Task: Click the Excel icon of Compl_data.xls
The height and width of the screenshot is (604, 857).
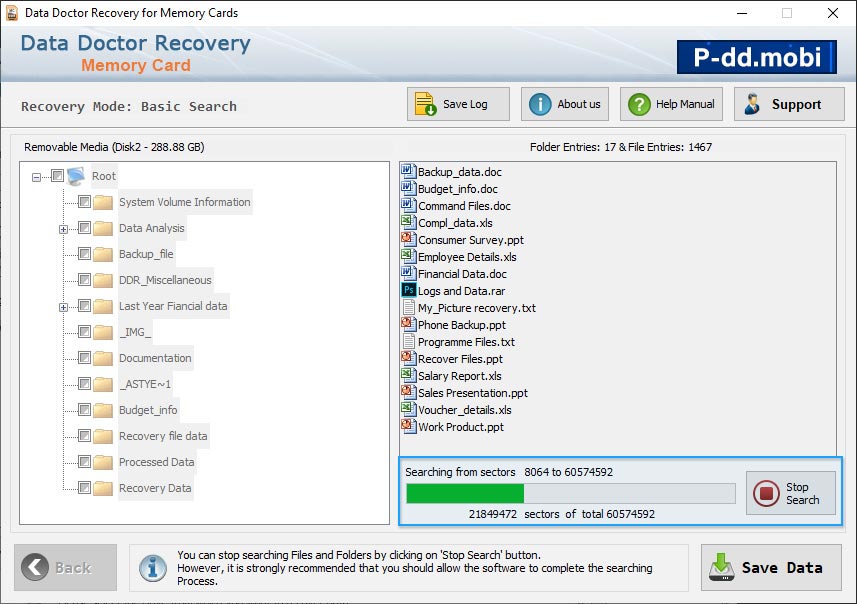Action: pos(408,222)
